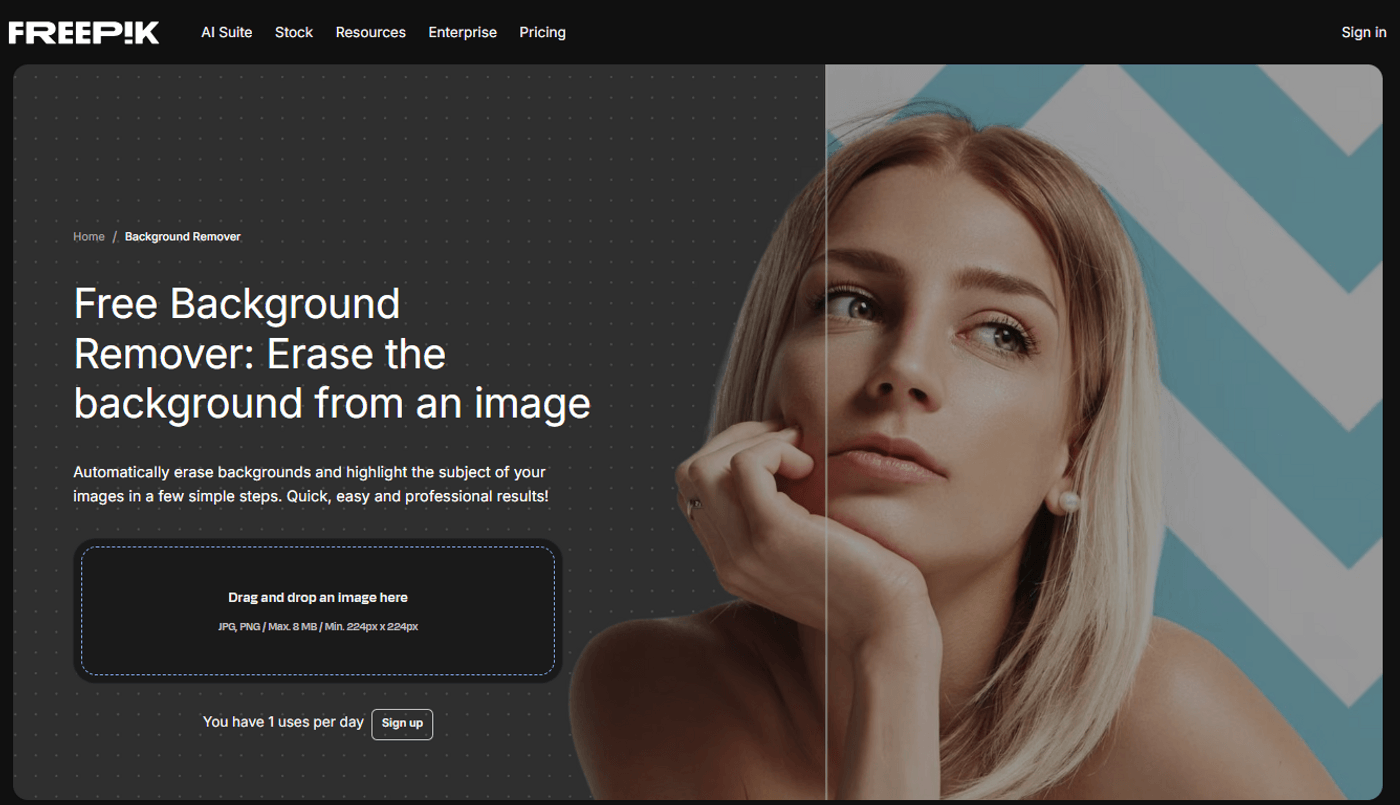
Task: Click the Background Remover breadcrumb
Action: click(182, 237)
